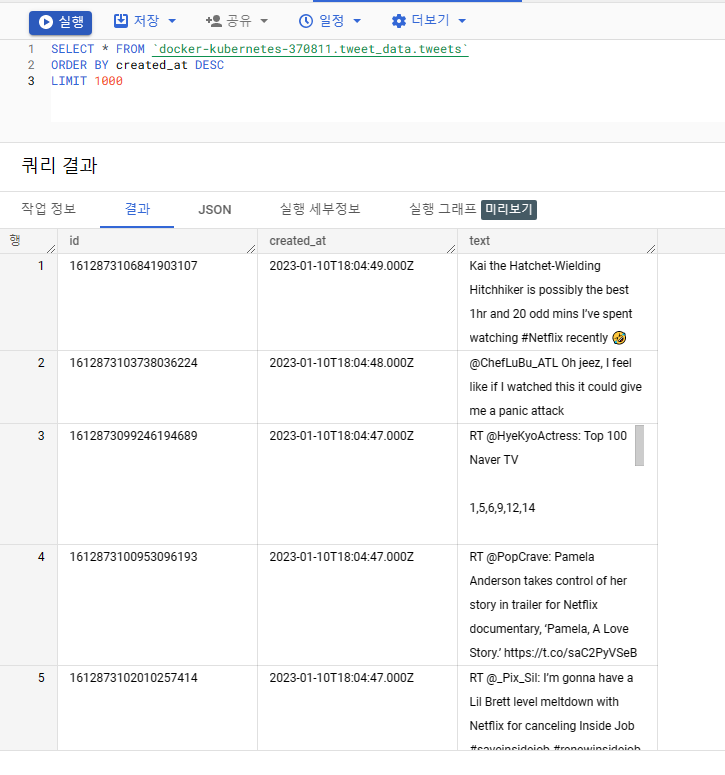Click the share person icon next to 공유
The image size is (725, 775).
(x=214, y=21)
